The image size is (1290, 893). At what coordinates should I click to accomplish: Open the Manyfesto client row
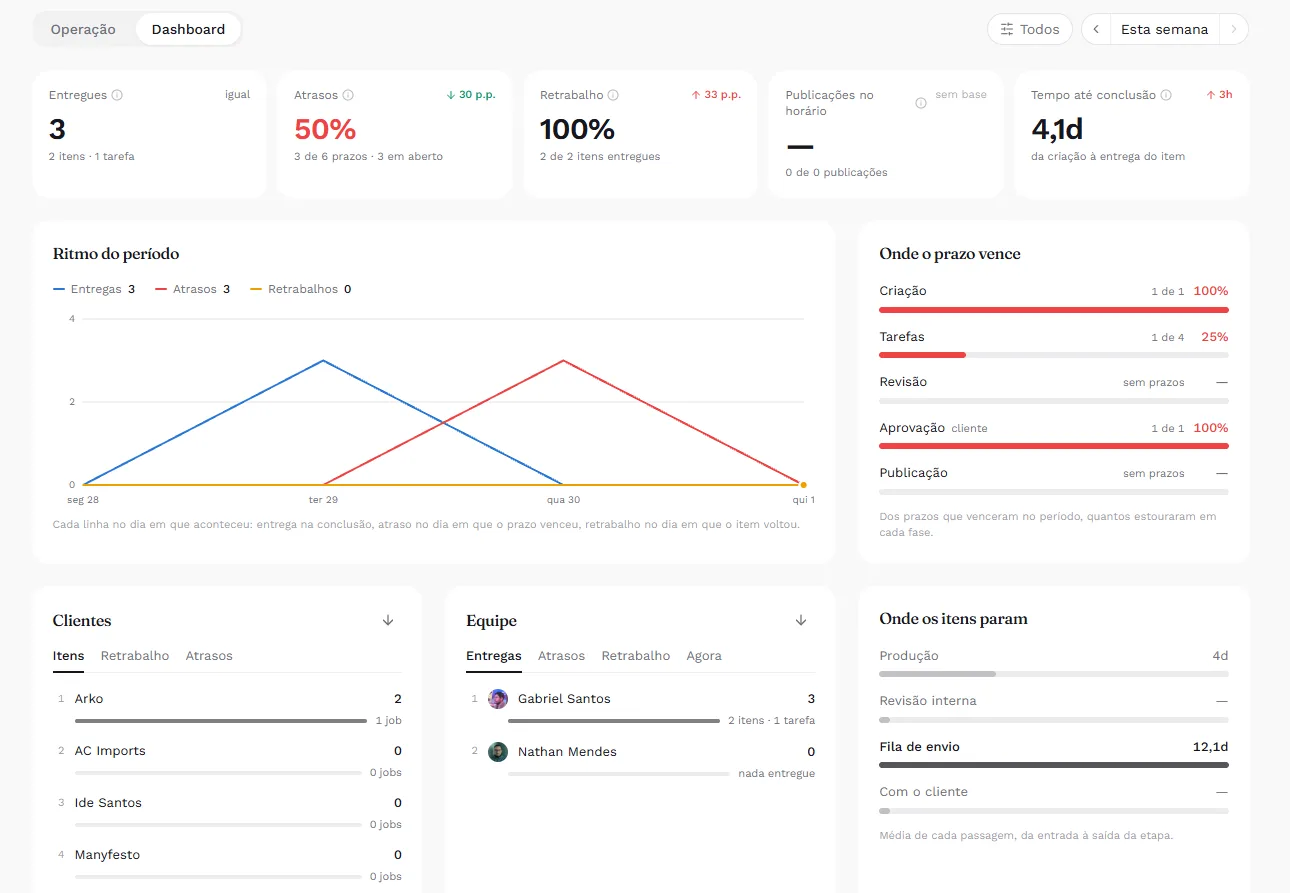click(228, 864)
